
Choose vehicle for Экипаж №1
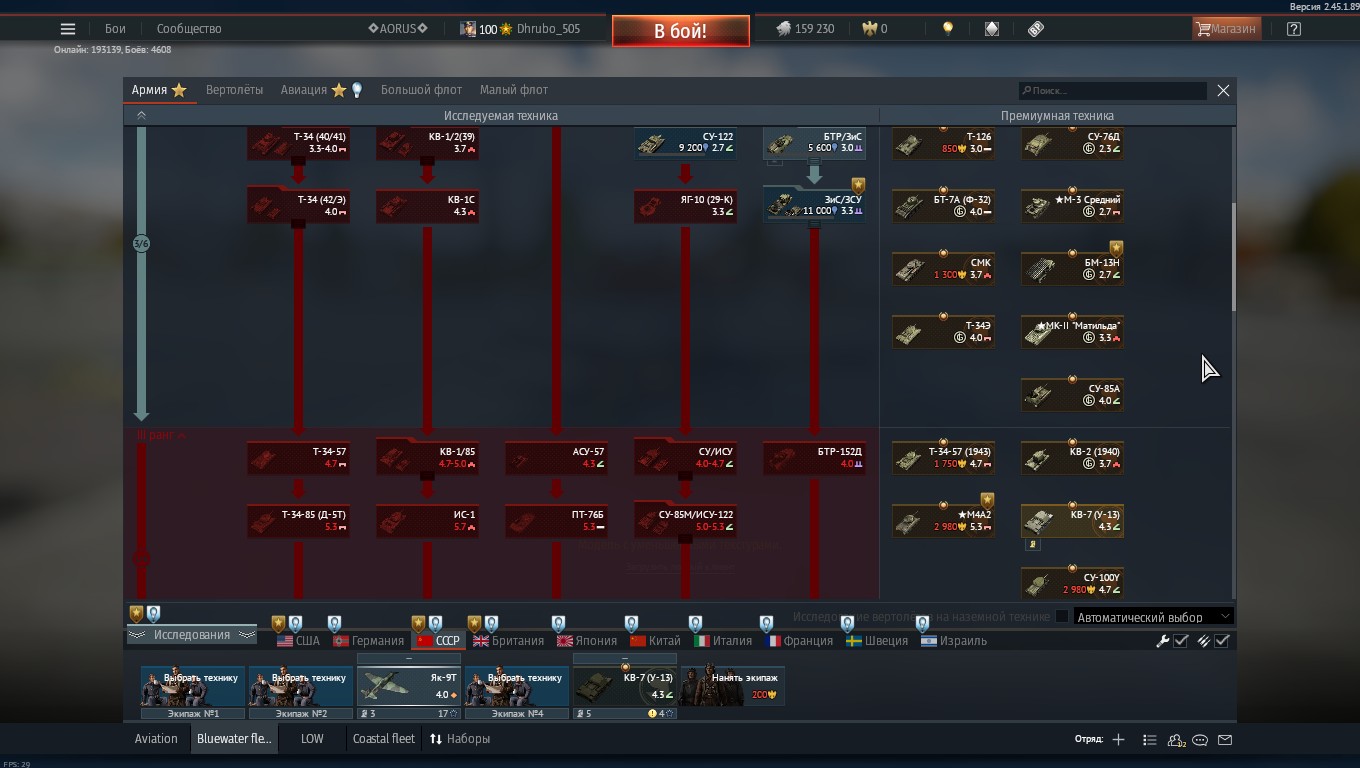pyautogui.click(x=192, y=686)
